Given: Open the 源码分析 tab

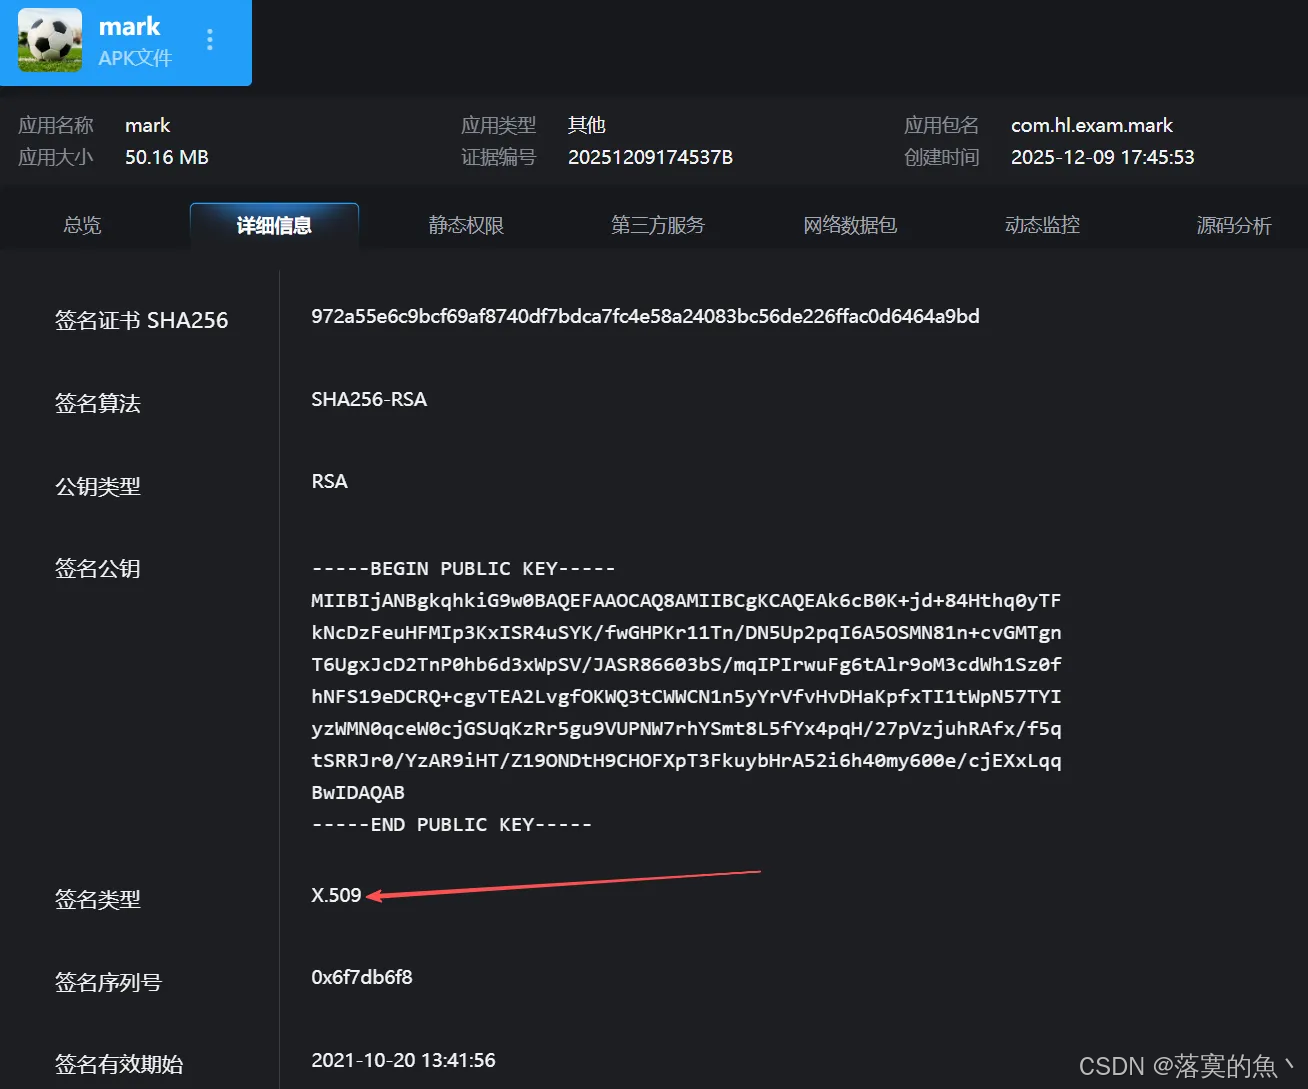Looking at the screenshot, I should pyautogui.click(x=1234, y=225).
